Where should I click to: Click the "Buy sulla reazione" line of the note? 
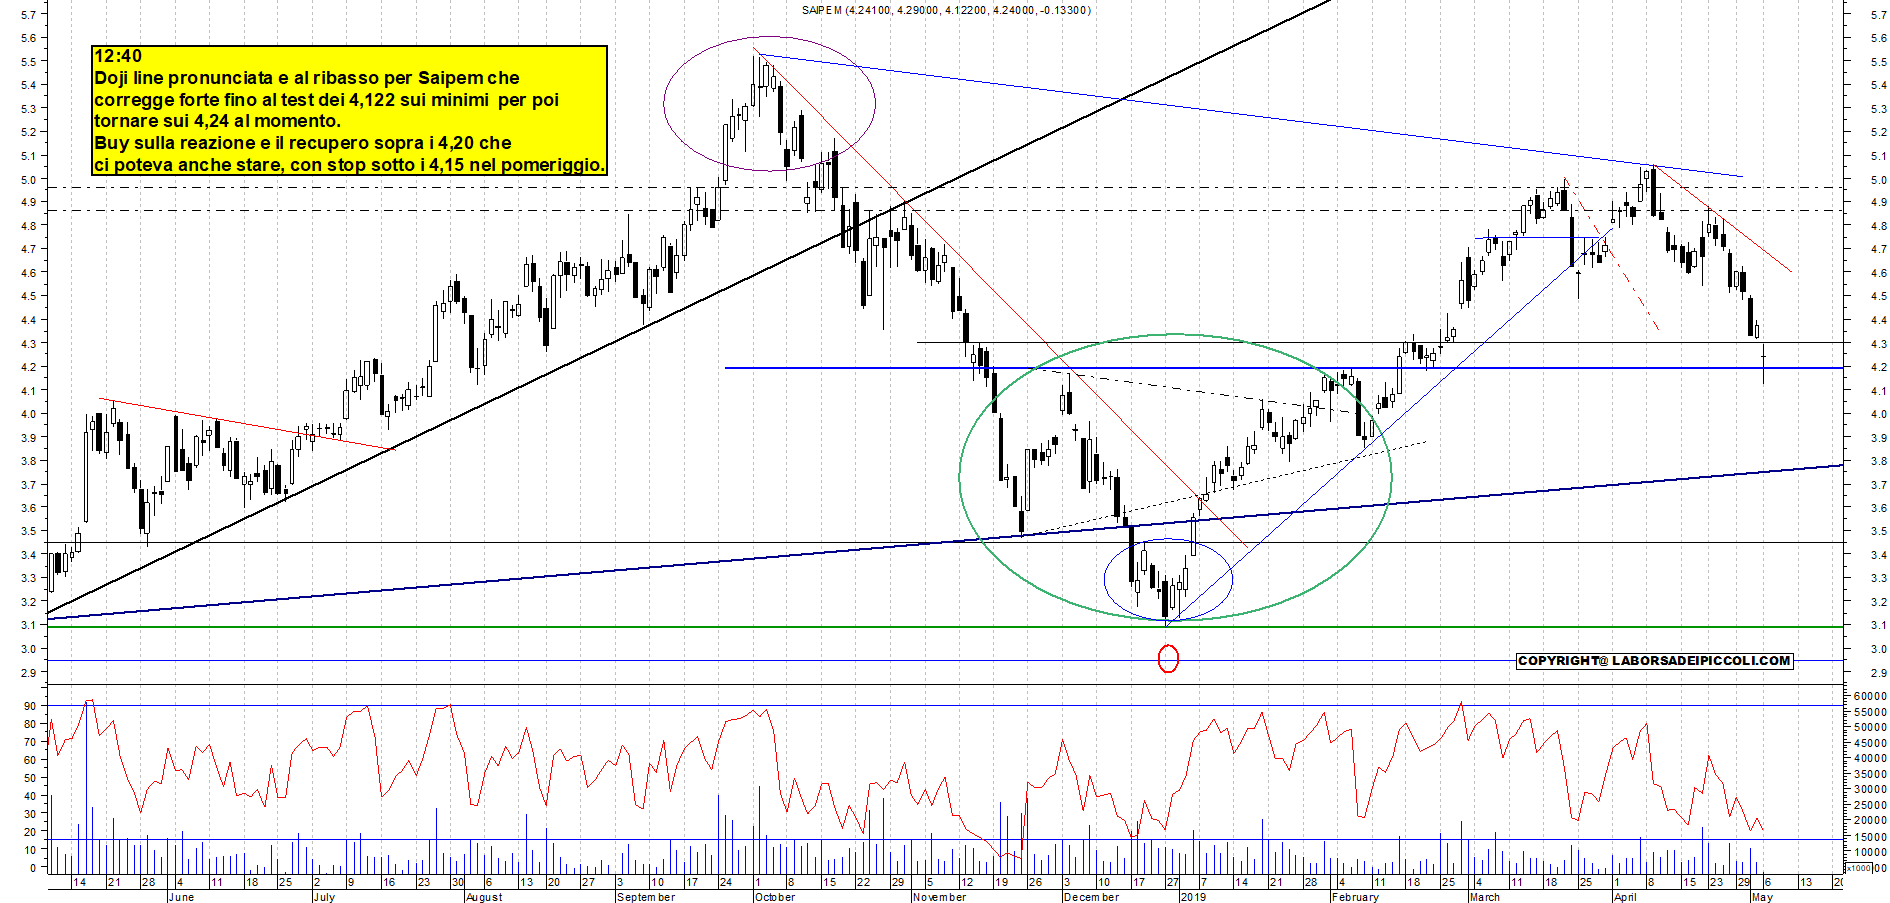click(302, 143)
